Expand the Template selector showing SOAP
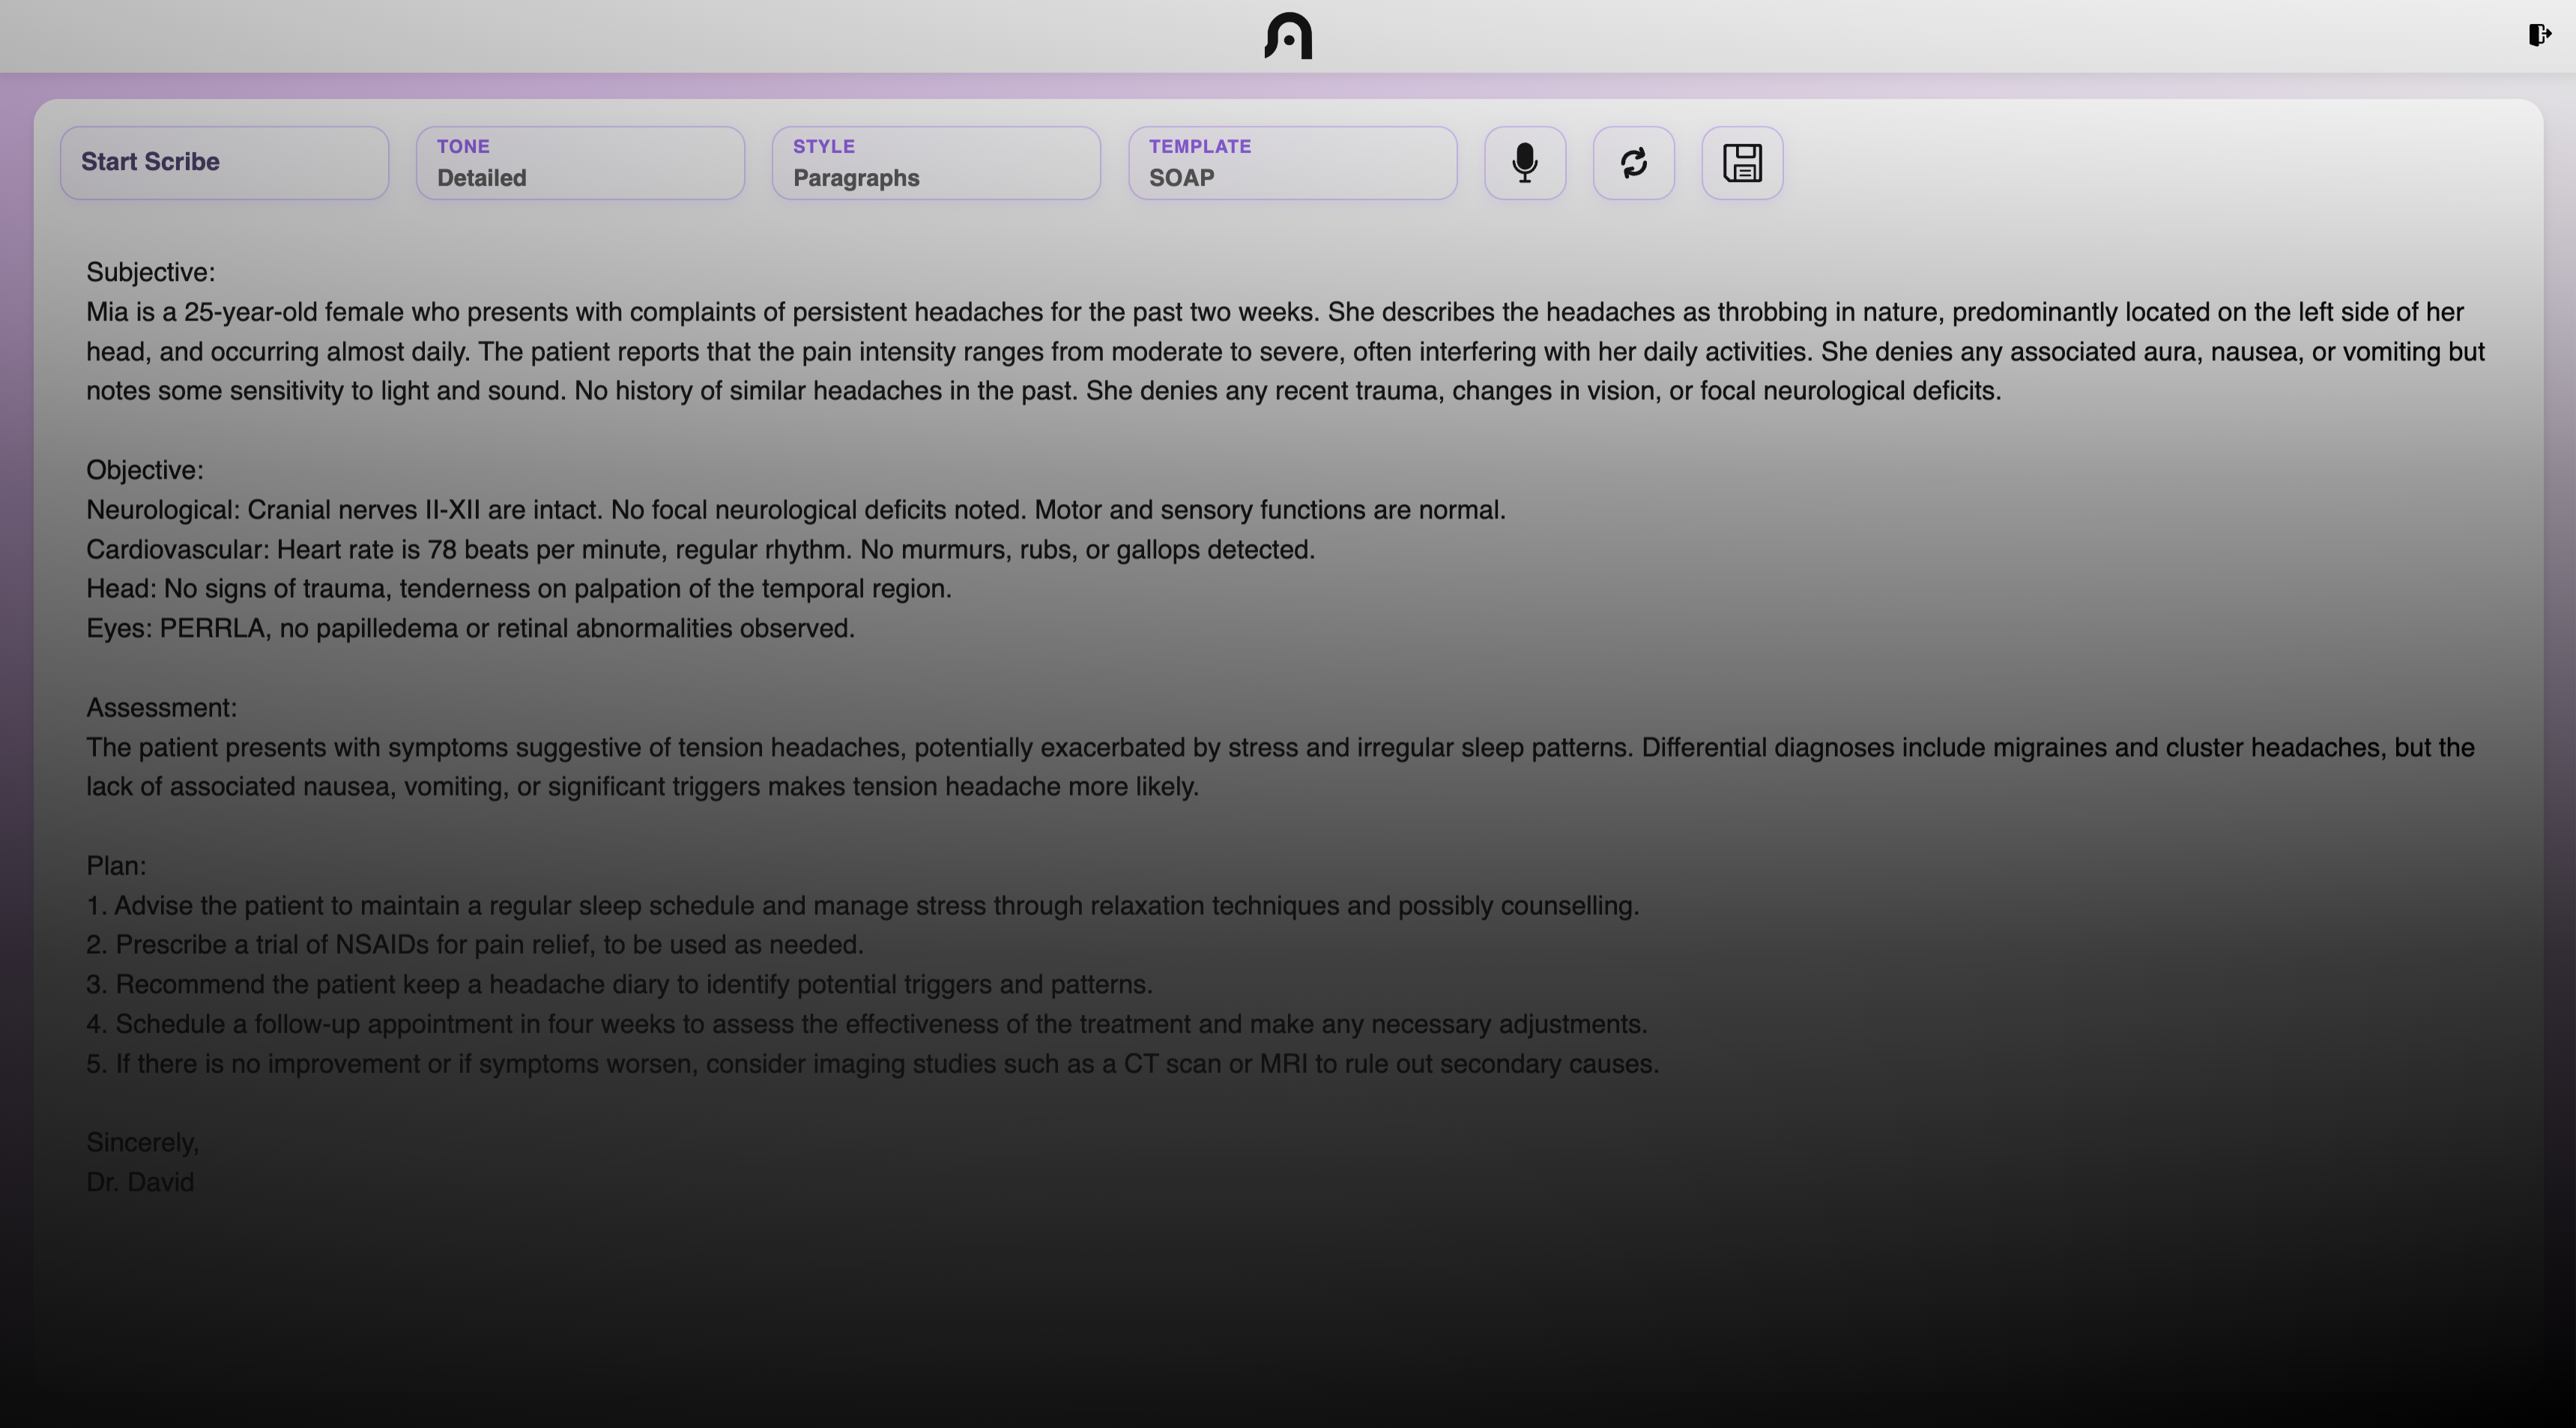The height and width of the screenshot is (1428, 2576). pyautogui.click(x=1292, y=163)
